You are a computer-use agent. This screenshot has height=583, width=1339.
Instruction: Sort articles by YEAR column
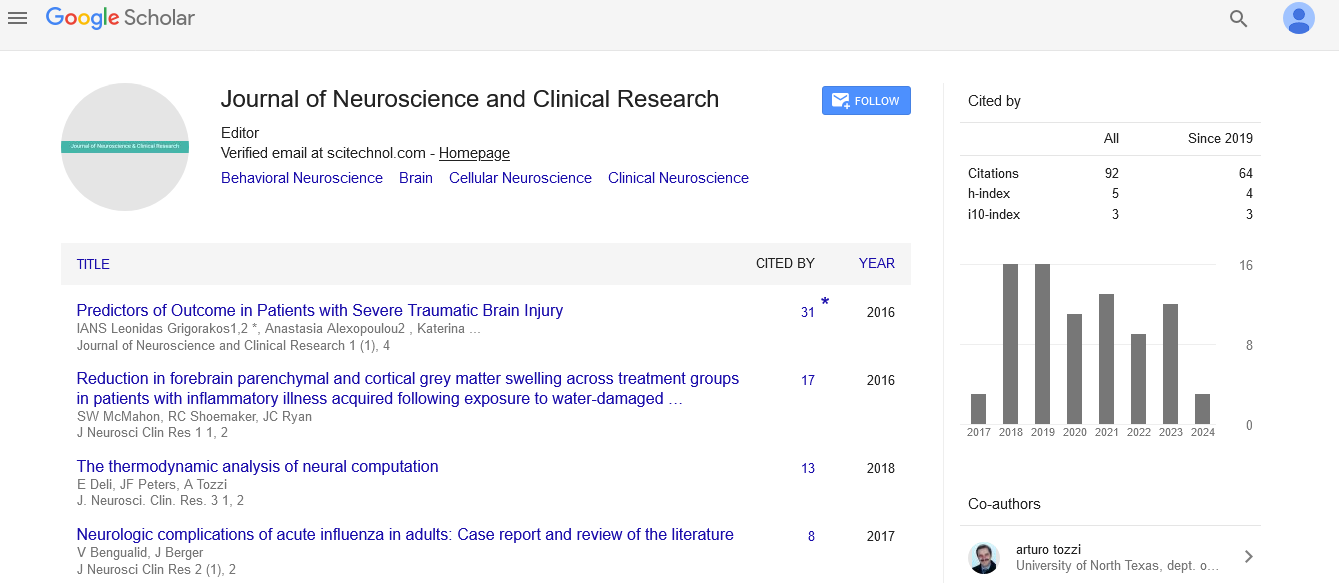point(877,264)
